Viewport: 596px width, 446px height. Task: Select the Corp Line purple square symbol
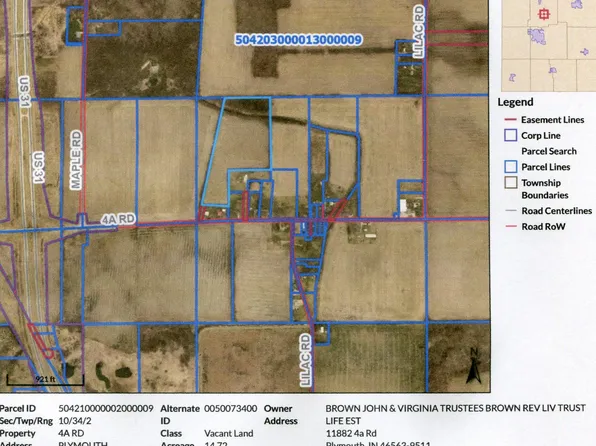[x=510, y=135]
